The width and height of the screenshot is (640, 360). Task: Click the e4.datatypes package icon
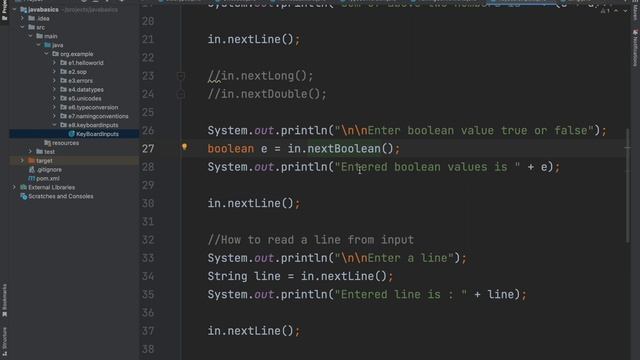tap(63, 89)
